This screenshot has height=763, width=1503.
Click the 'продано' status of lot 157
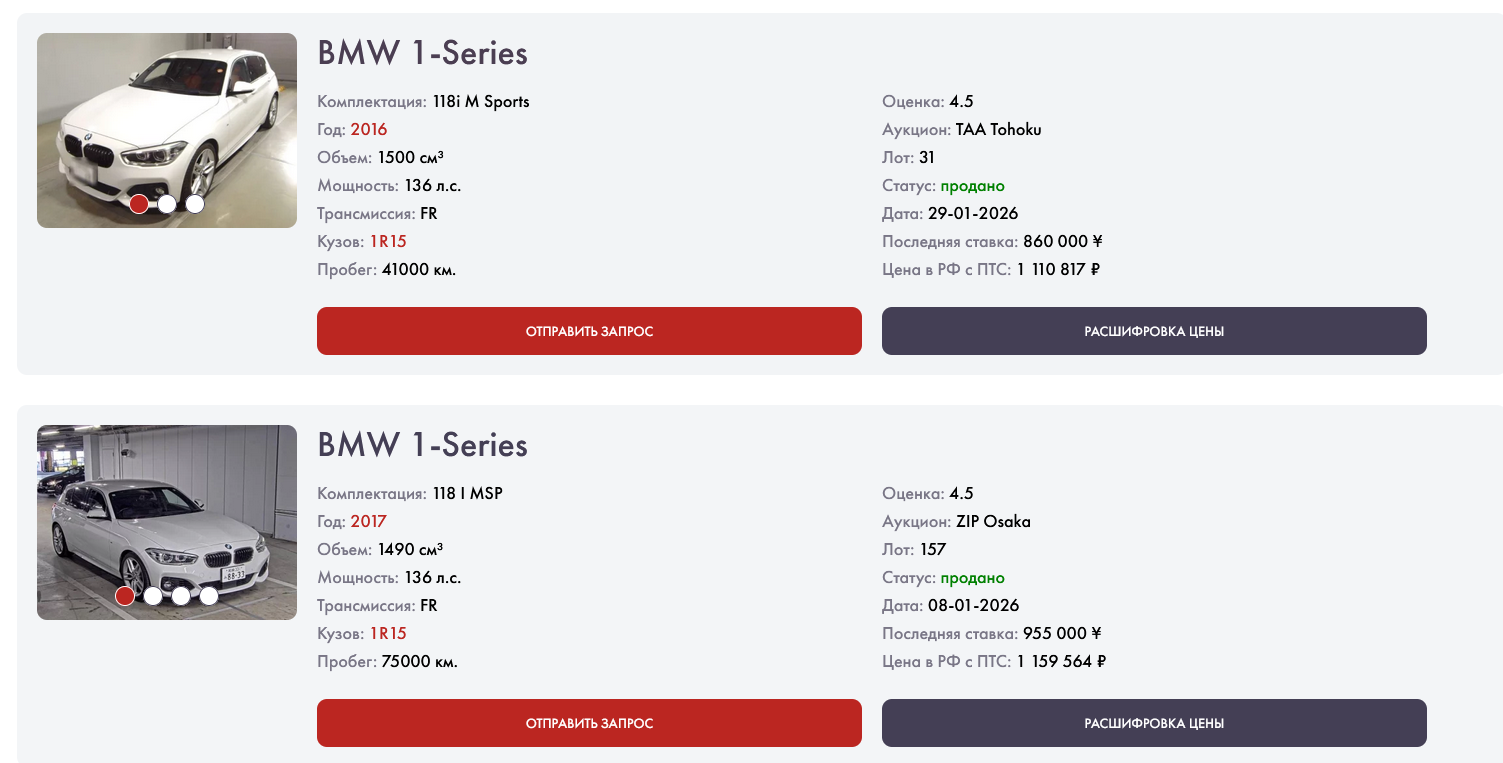tap(972, 578)
